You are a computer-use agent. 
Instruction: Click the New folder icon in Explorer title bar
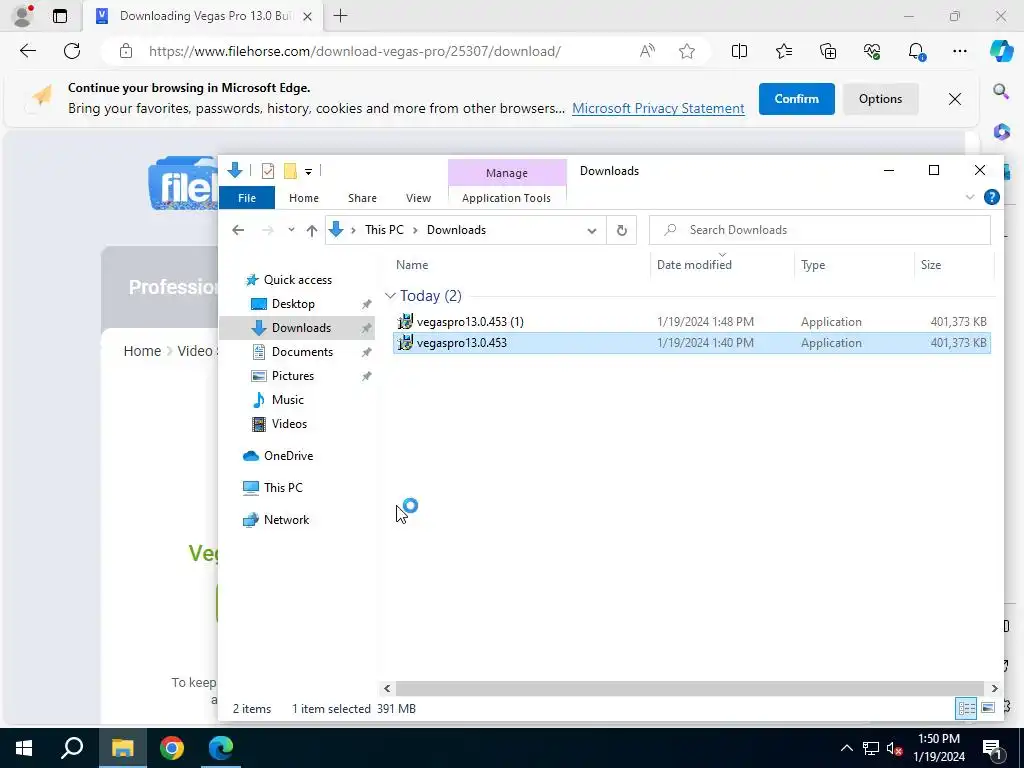pos(290,171)
